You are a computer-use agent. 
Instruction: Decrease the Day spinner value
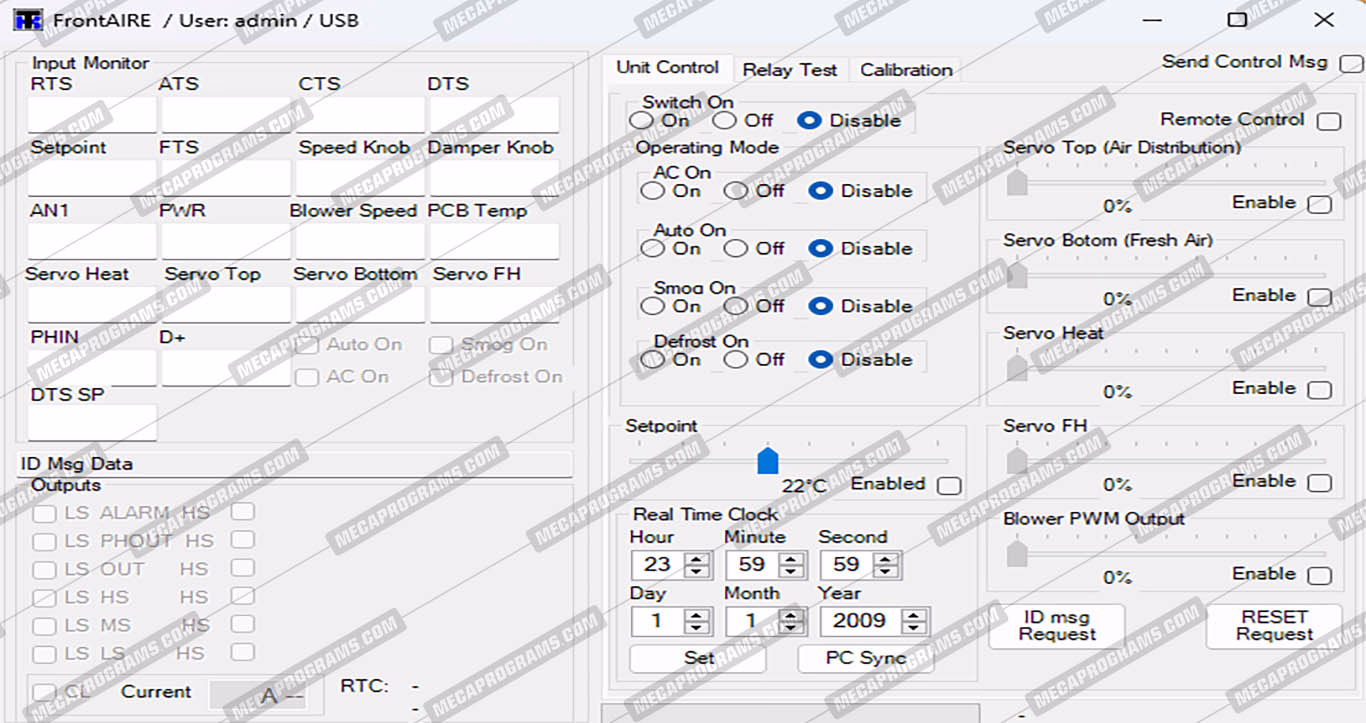[697, 628]
